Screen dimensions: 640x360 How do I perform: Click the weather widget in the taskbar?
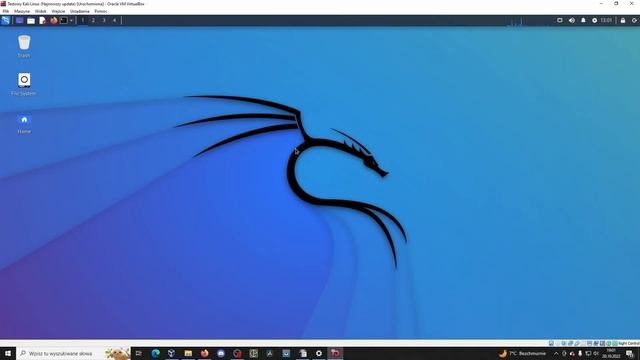[x=522, y=353]
